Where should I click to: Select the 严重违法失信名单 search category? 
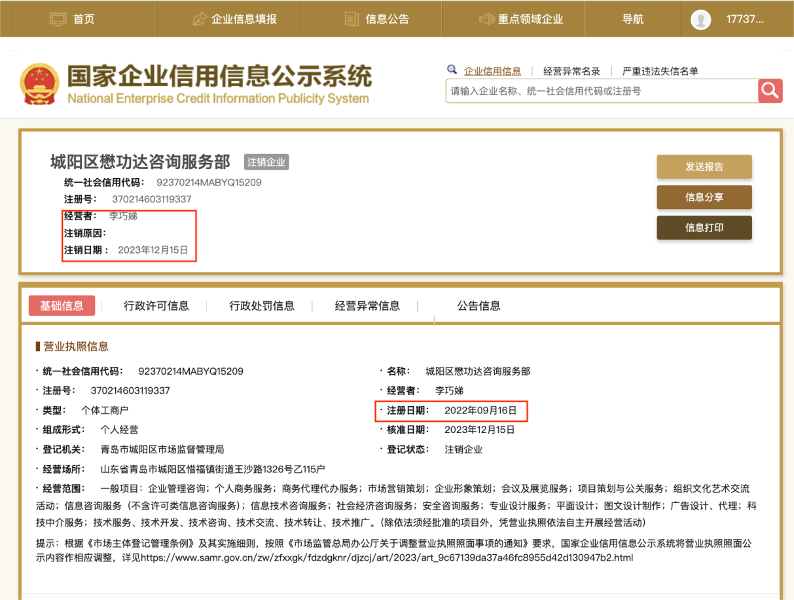click(x=660, y=71)
